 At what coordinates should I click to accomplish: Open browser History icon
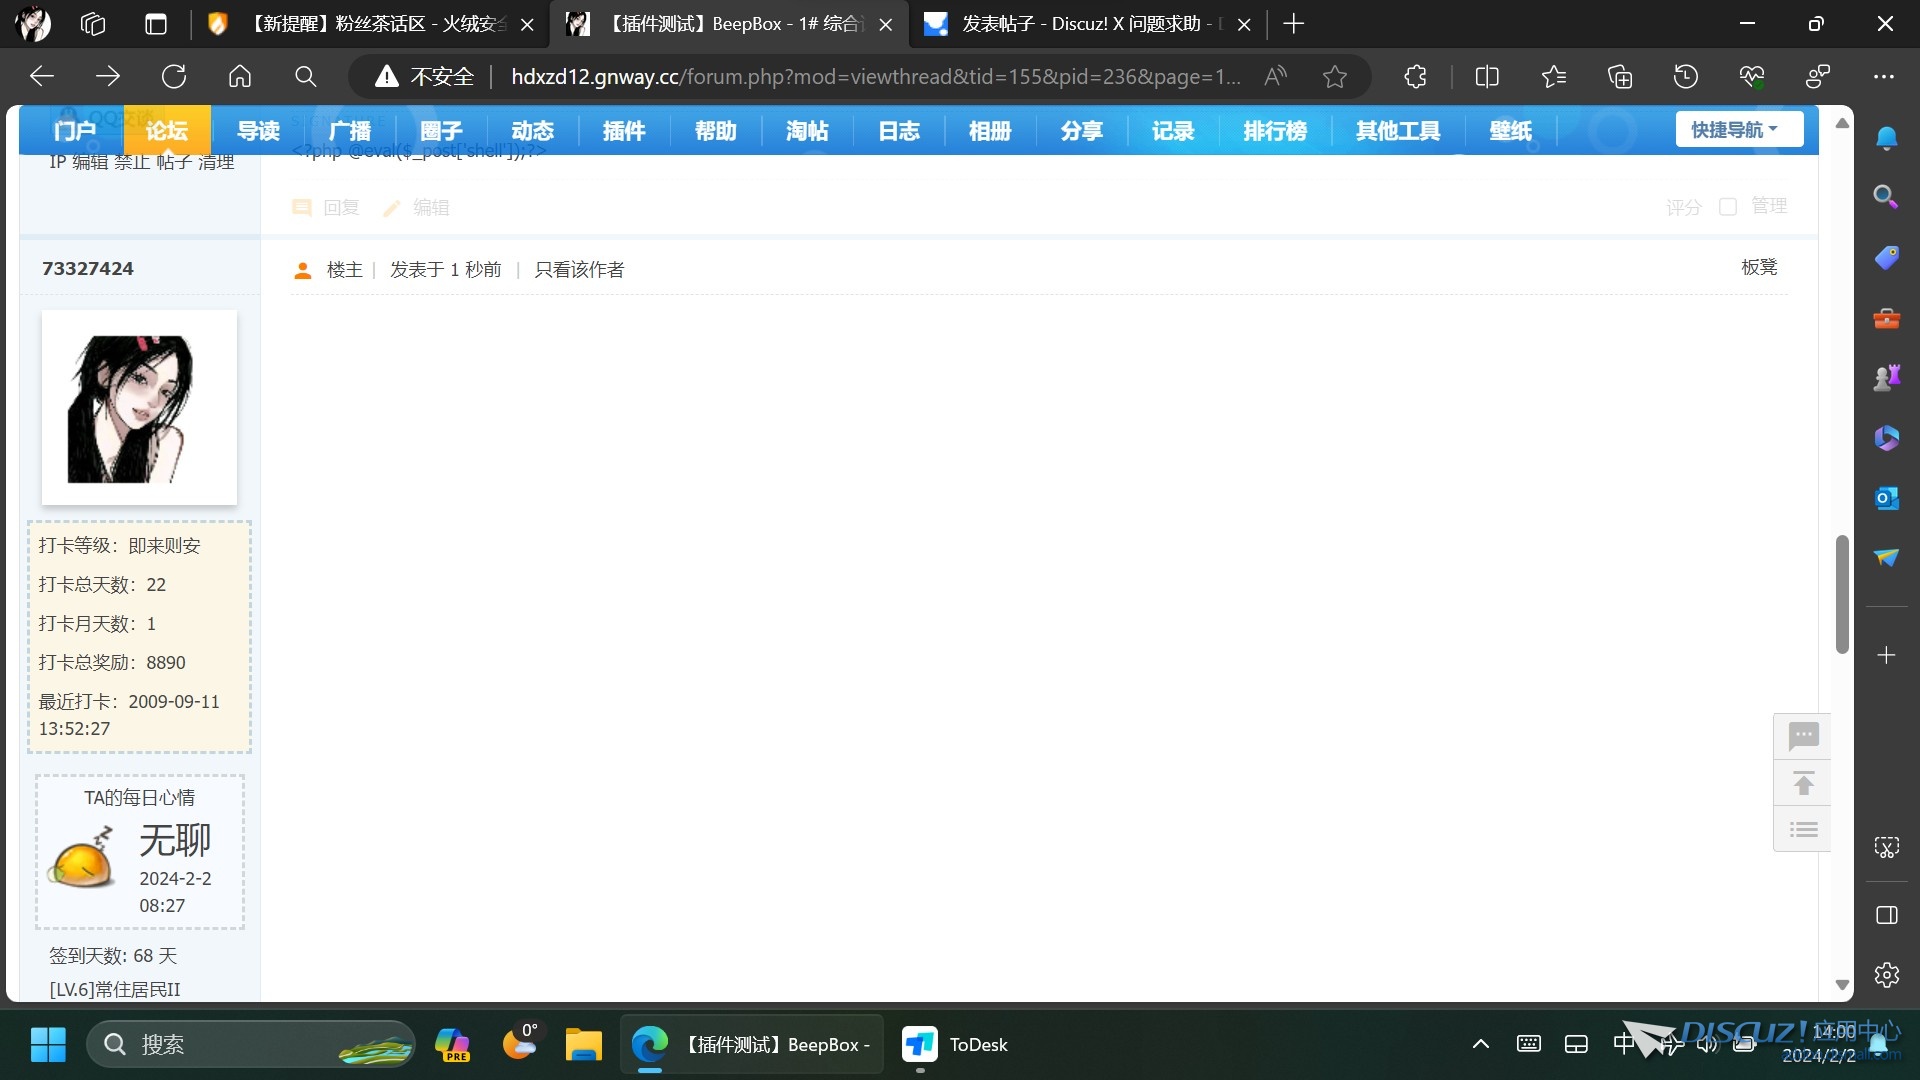[x=1686, y=77]
